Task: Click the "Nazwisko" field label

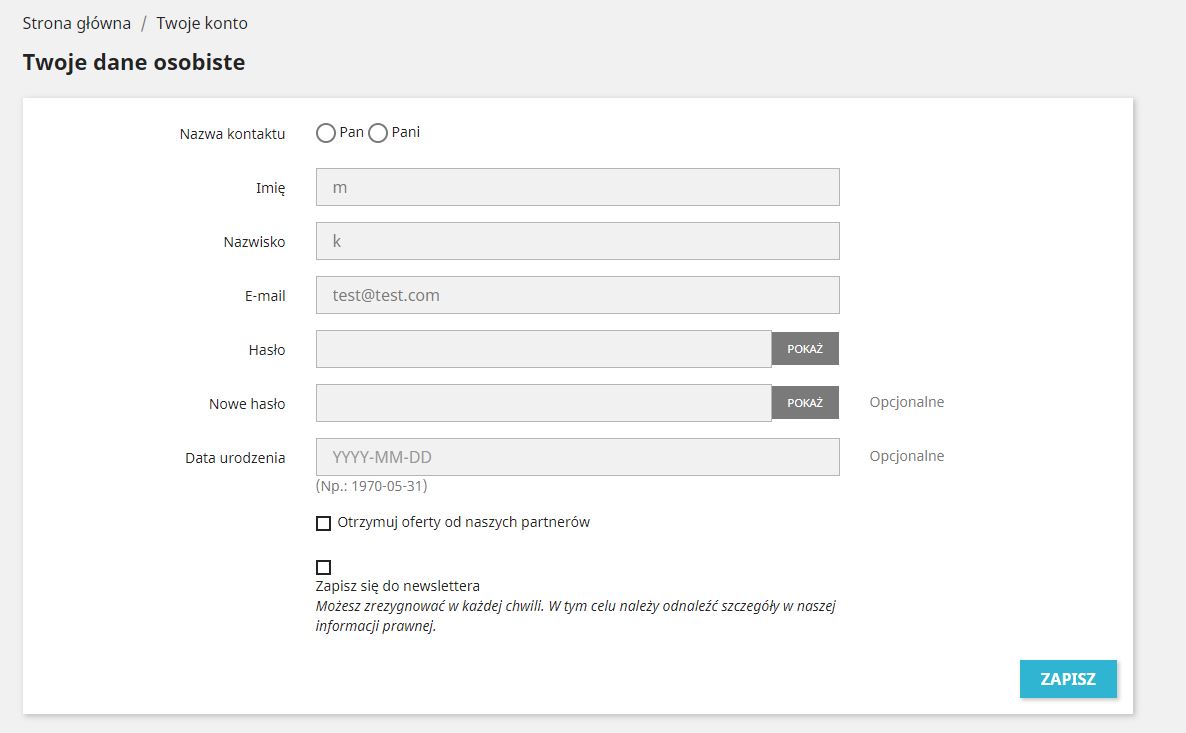Action: point(254,242)
